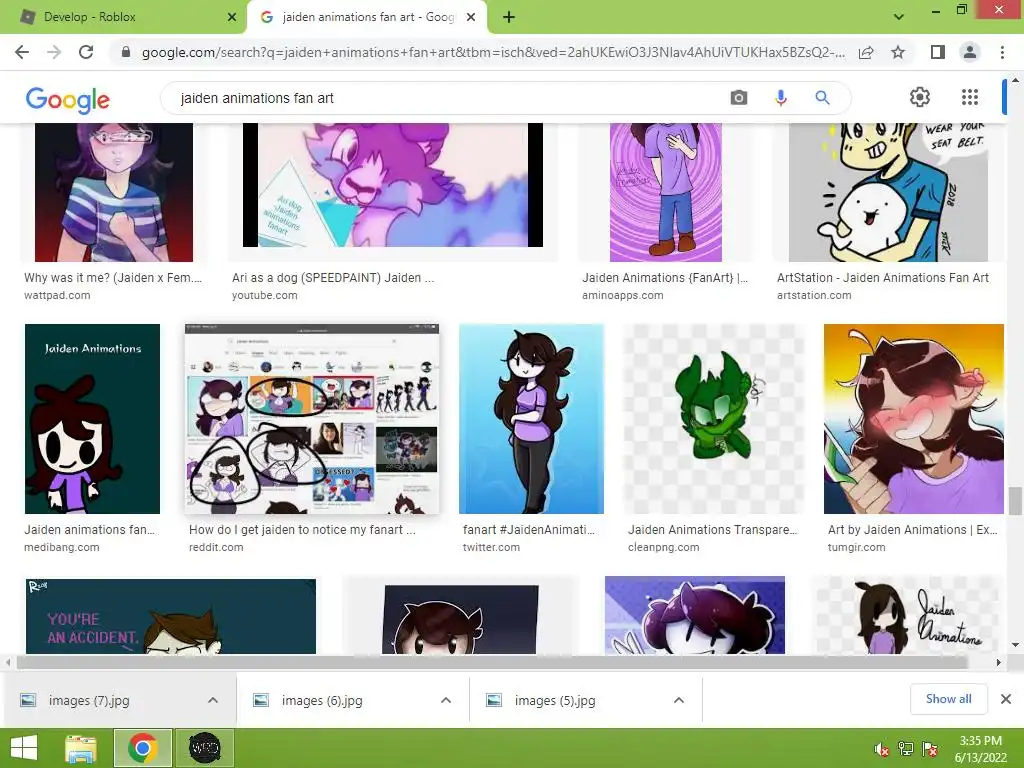Click Show all downloads
Viewport: 1024px width, 768px height.
click(948, 699)
